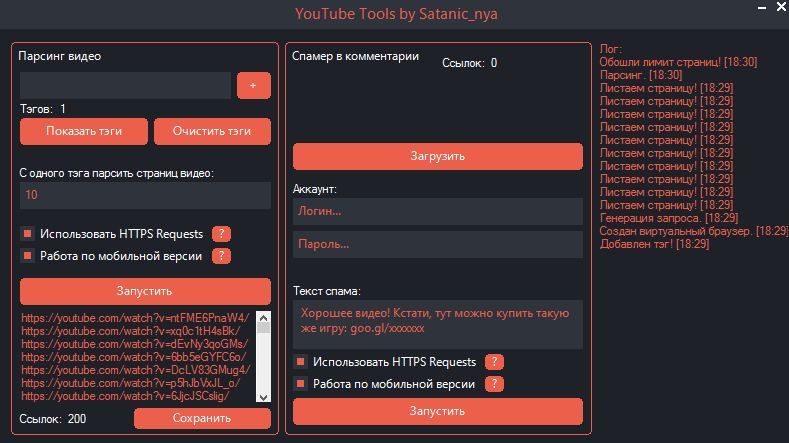Image resolution: width=789 pixels, height=443 pixels.
Task: Toggle parser 'Использовать HTTPS Requests' checkbox
Action: [x=27, y=234]
